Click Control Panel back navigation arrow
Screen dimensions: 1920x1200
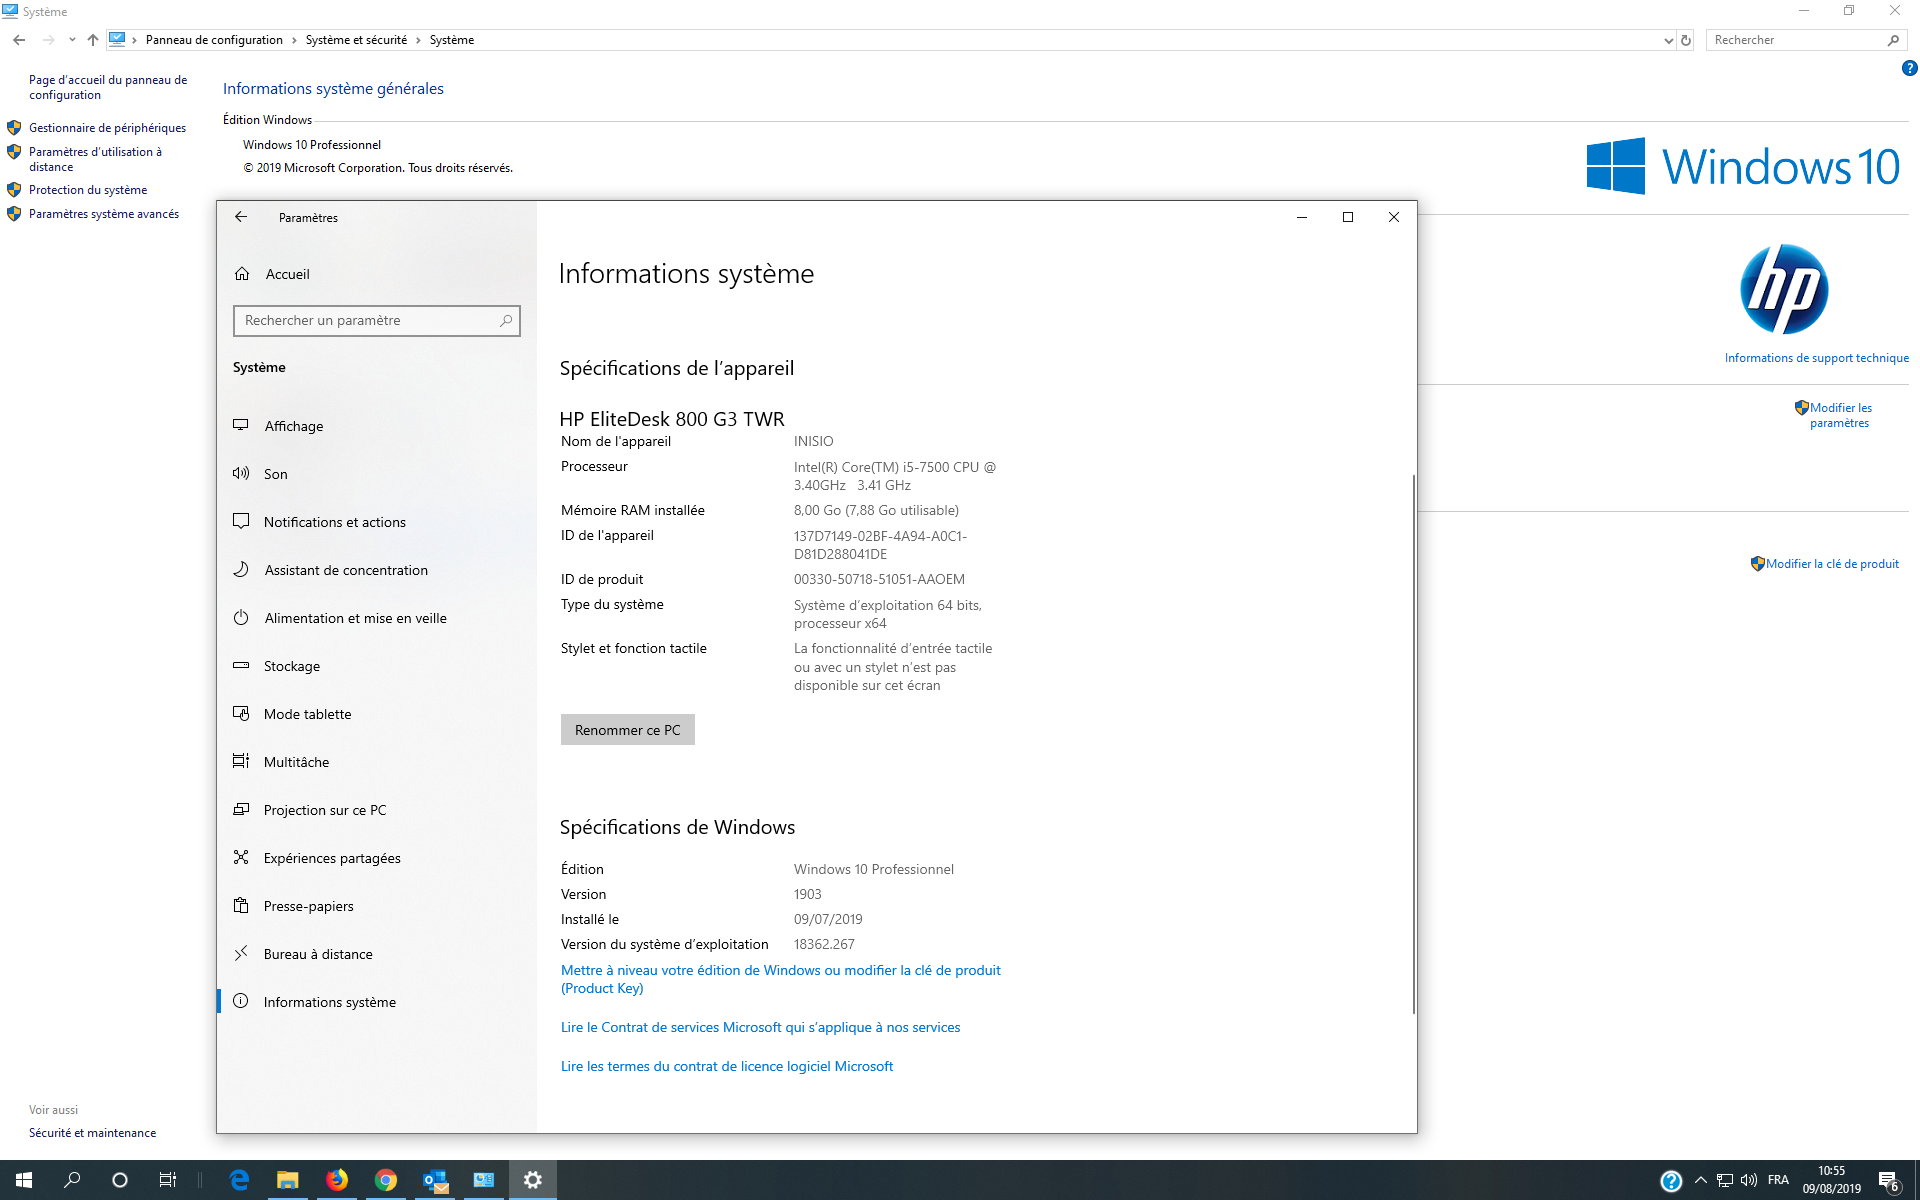tap(19, 40)
